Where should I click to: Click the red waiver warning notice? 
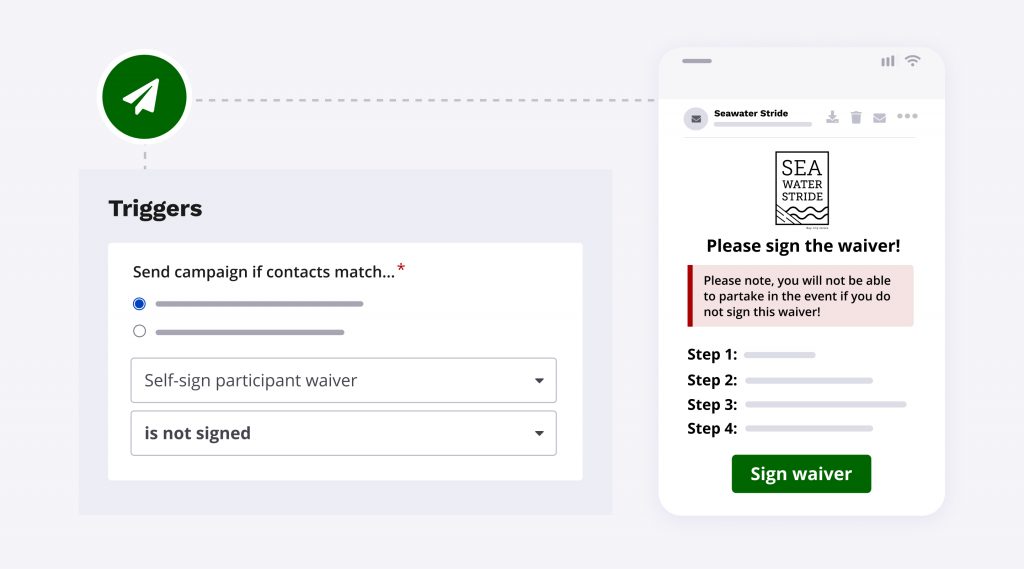coord(801,296)
